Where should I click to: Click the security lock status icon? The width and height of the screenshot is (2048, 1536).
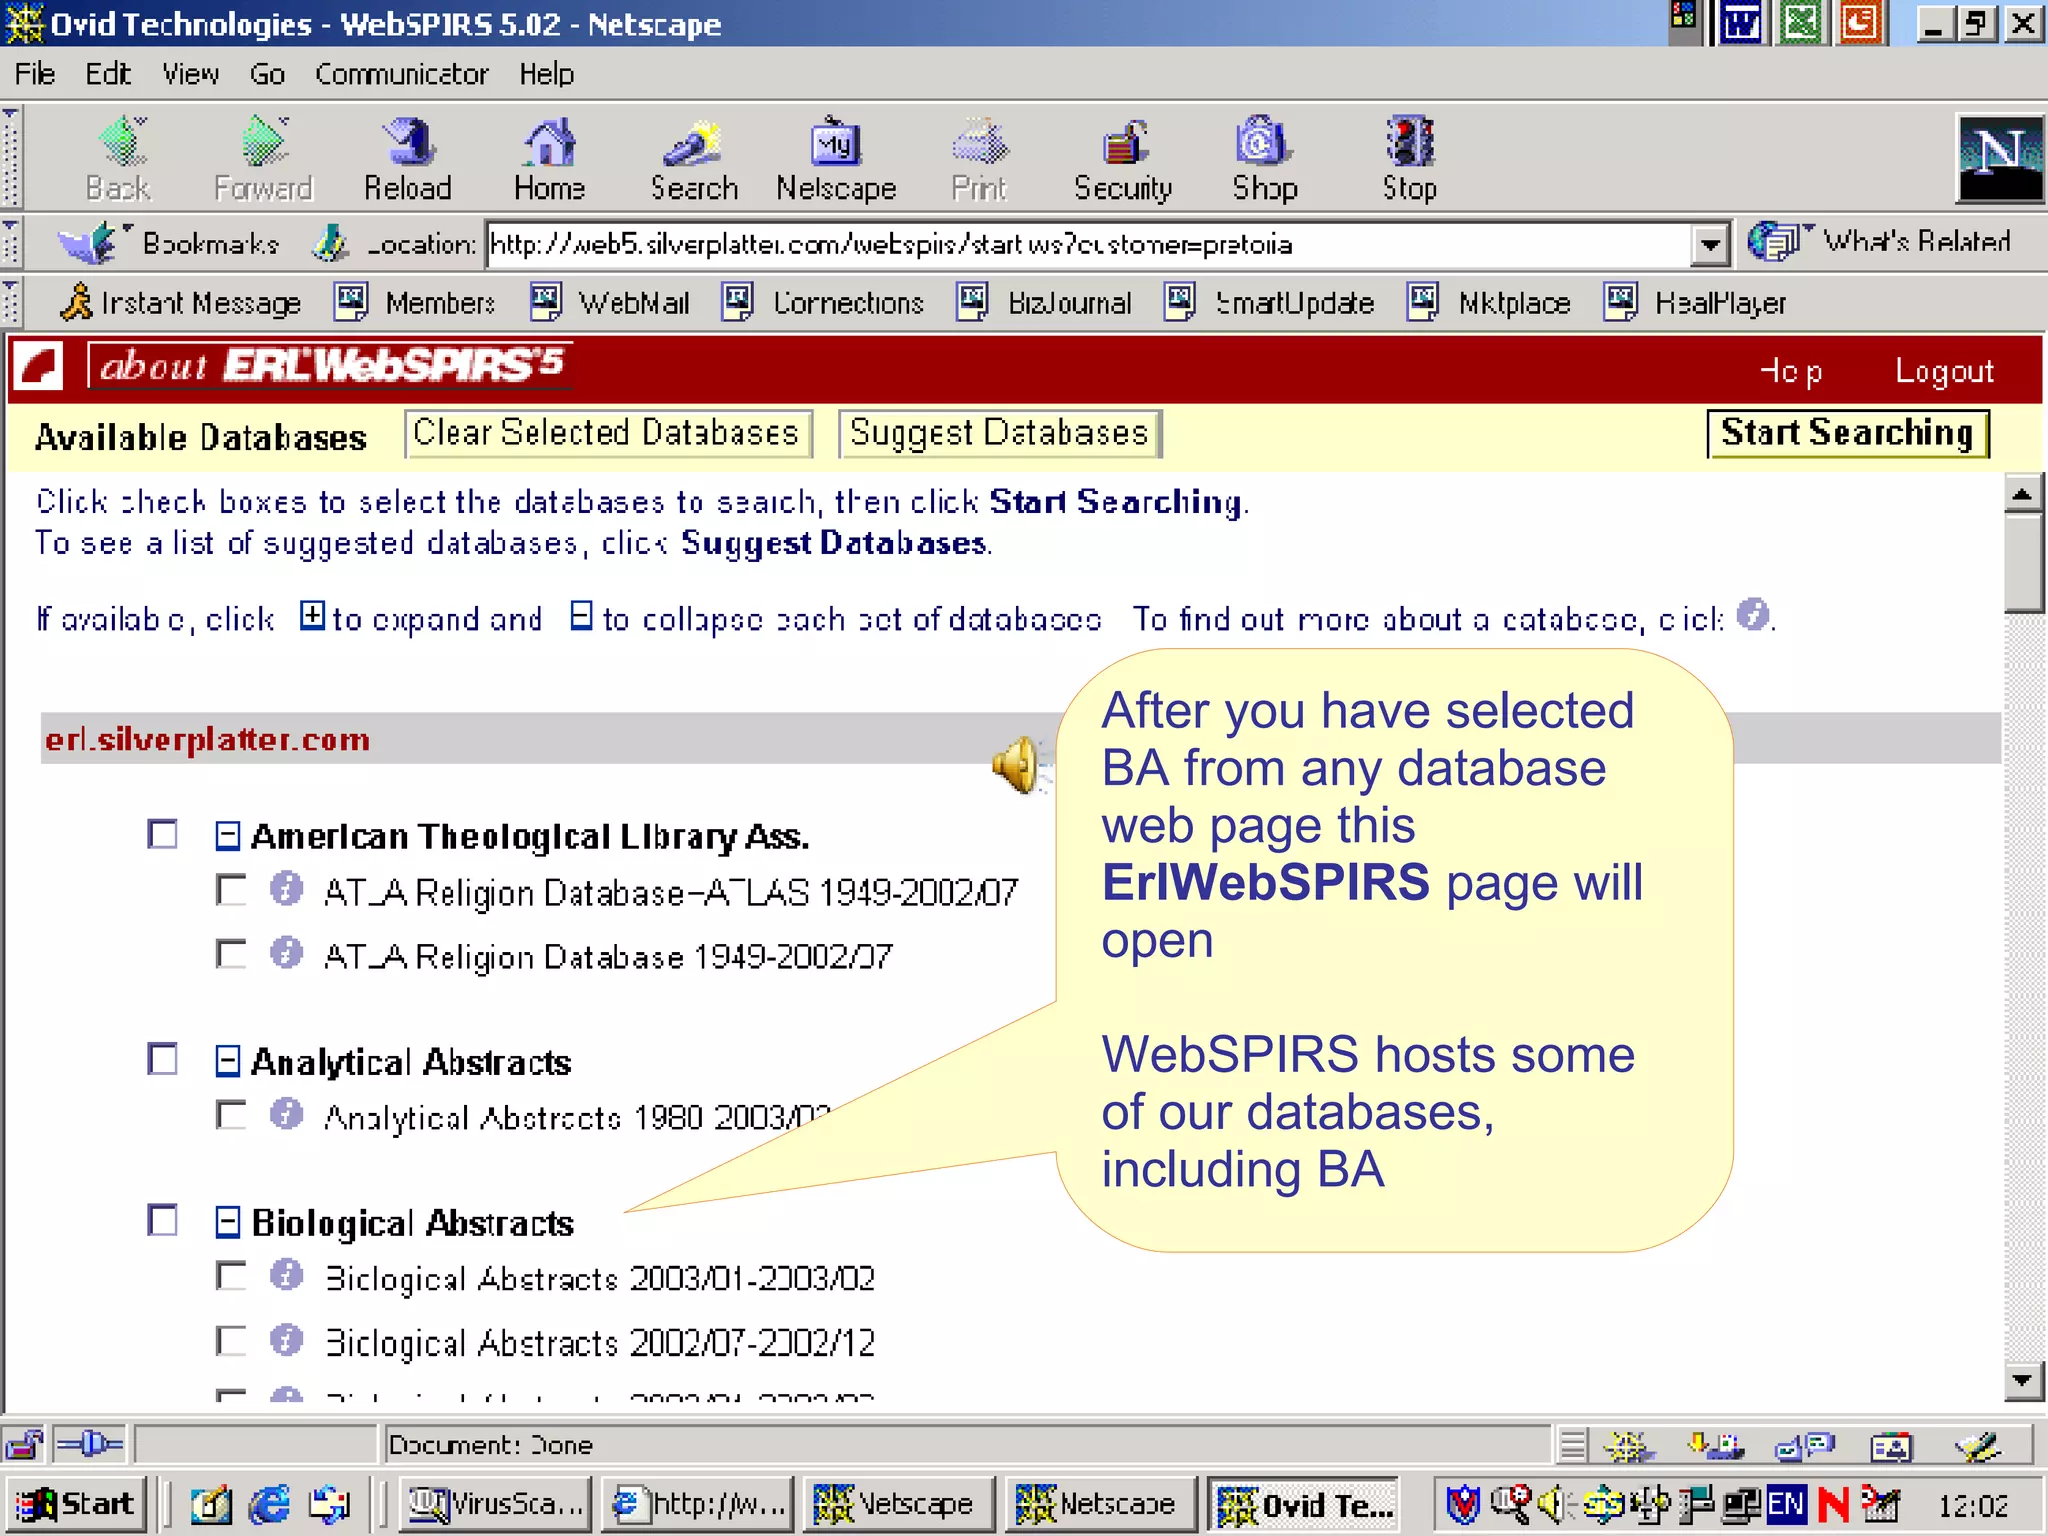click(24, 1445)
